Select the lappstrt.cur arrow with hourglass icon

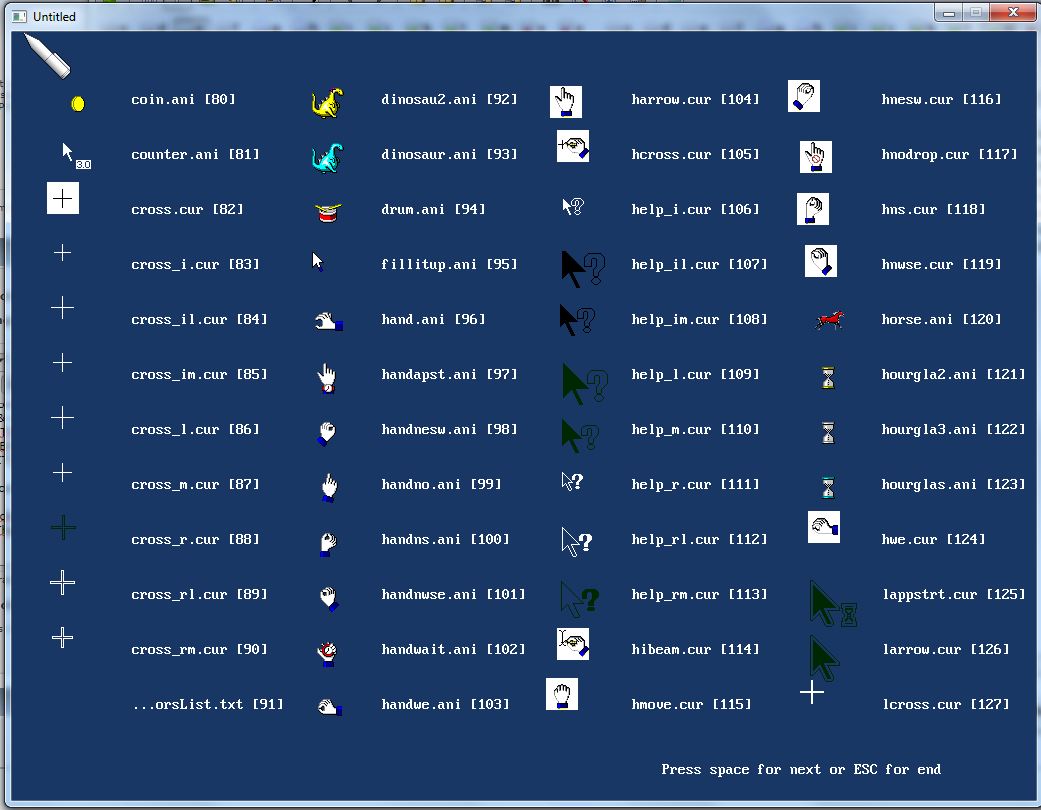(833, 604)
